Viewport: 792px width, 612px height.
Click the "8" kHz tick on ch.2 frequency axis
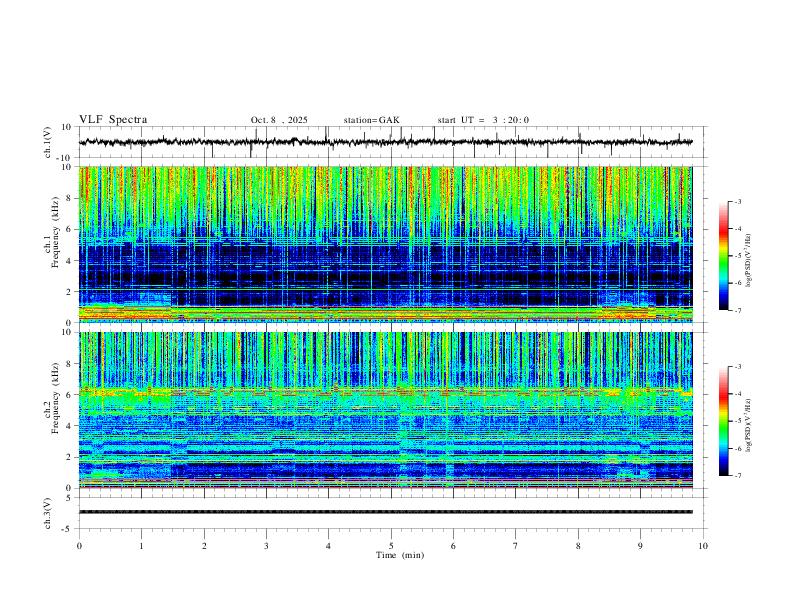pos(69,364)
